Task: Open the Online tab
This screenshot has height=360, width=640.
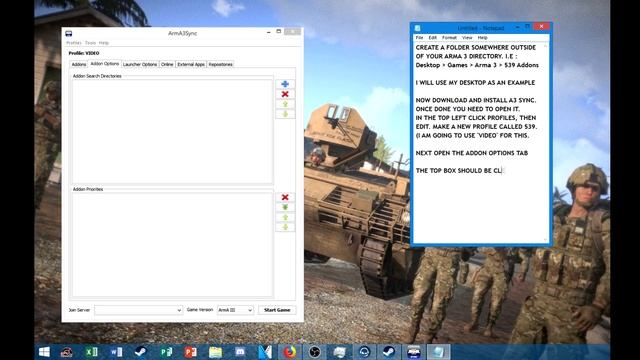Action: (x=167, y=64)
